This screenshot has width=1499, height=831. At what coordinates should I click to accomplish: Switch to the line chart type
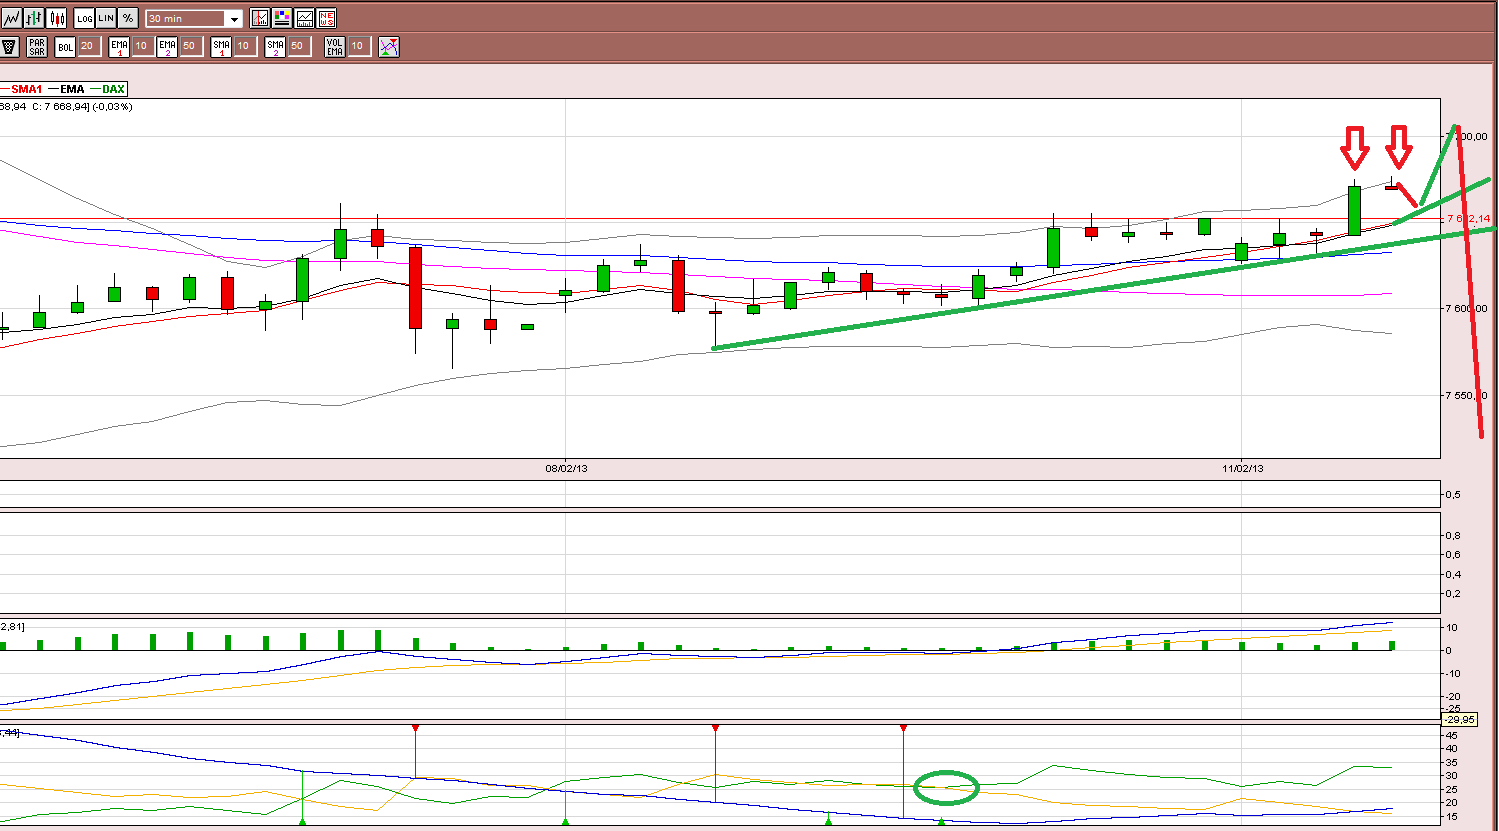tap(11, 18)
